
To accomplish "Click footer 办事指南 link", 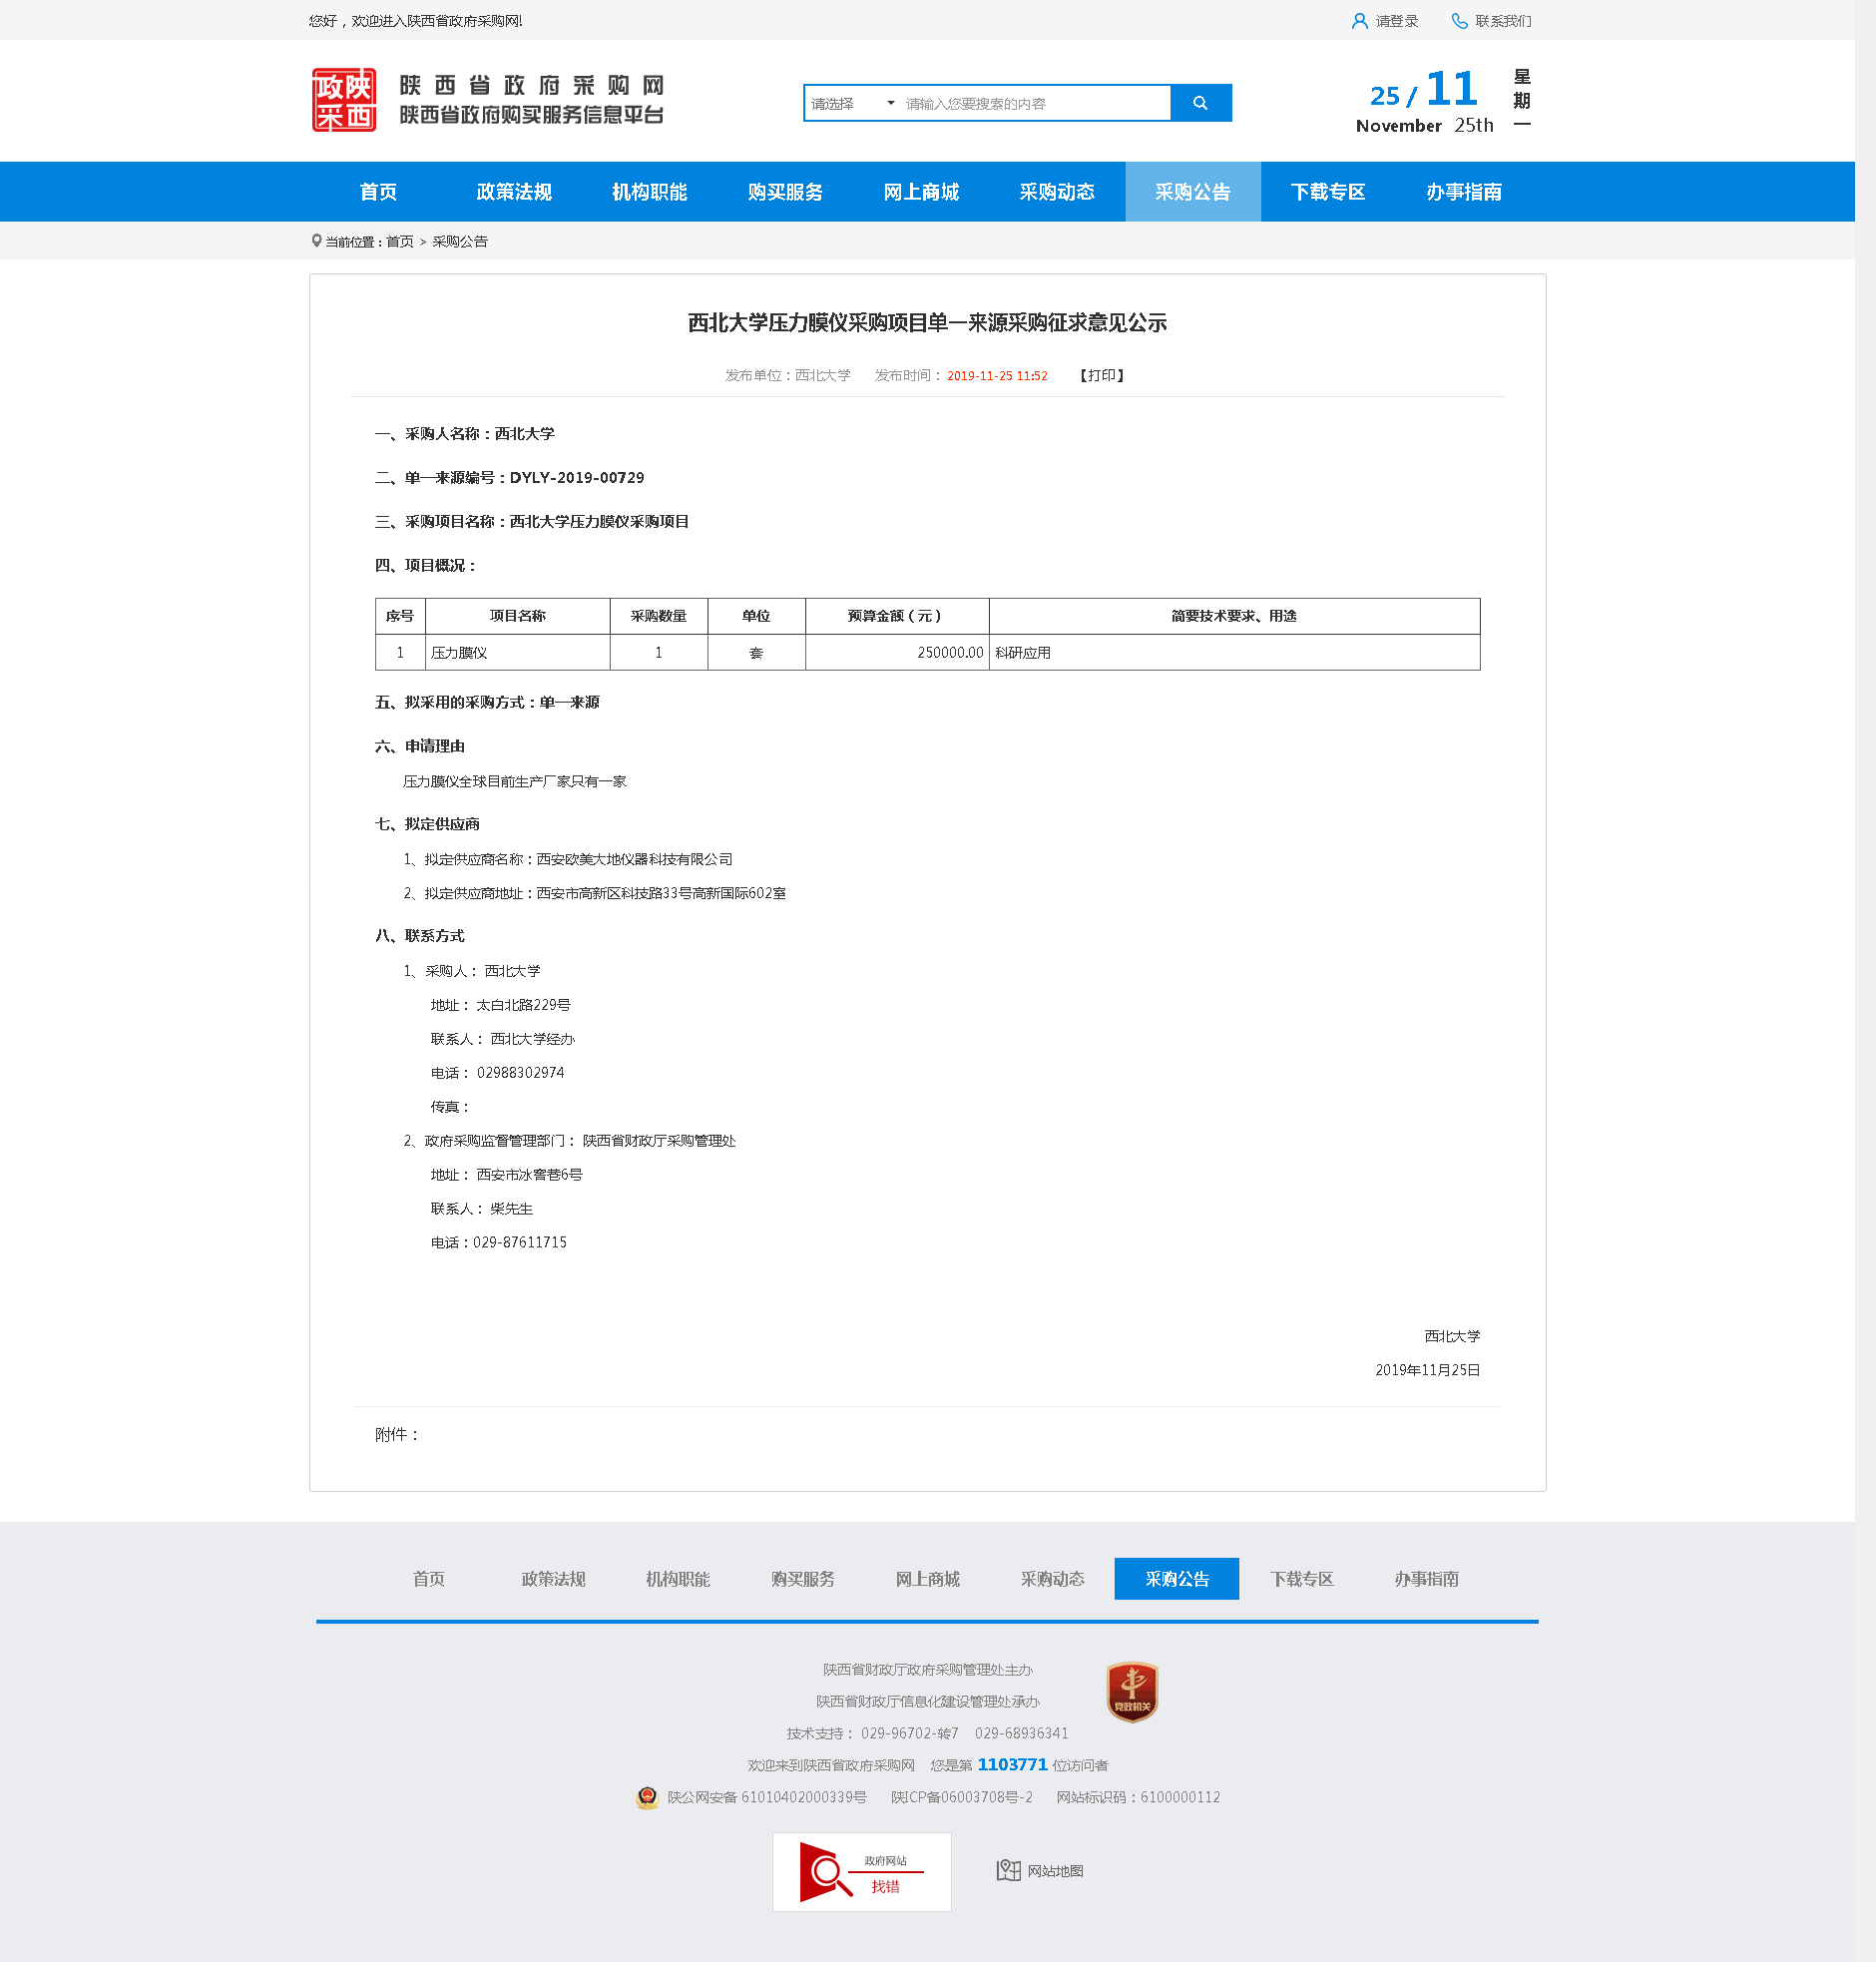I will coord(1427,1578).
